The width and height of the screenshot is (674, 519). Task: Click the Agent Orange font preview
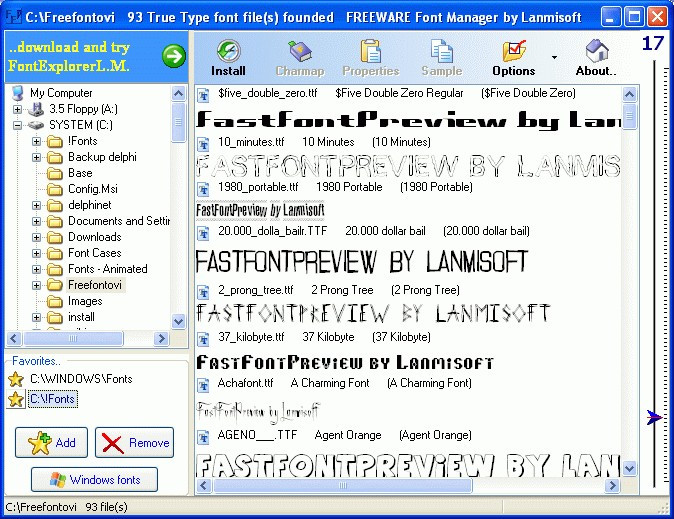tap(407, 464)
